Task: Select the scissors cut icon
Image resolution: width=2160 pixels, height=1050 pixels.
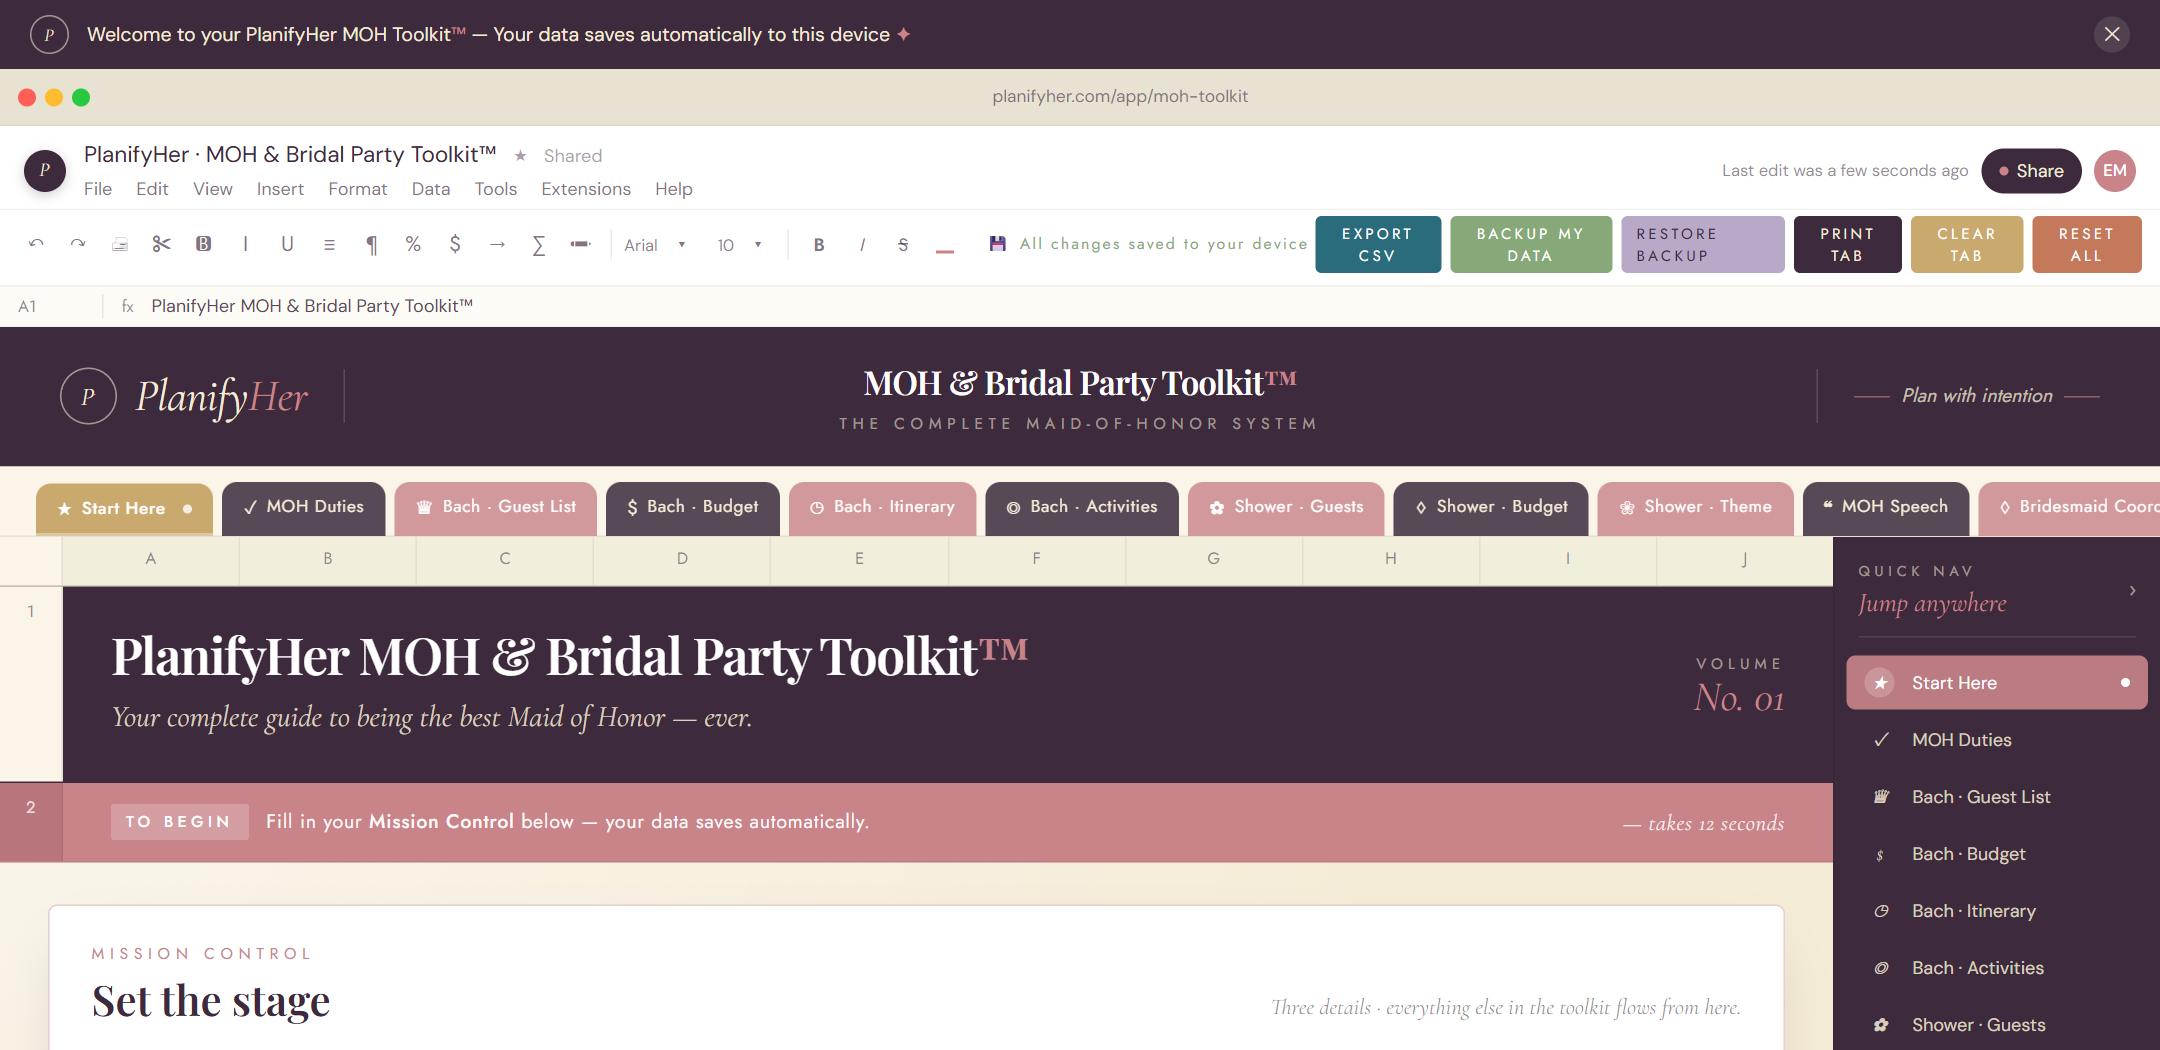Action: pos(161,244)
